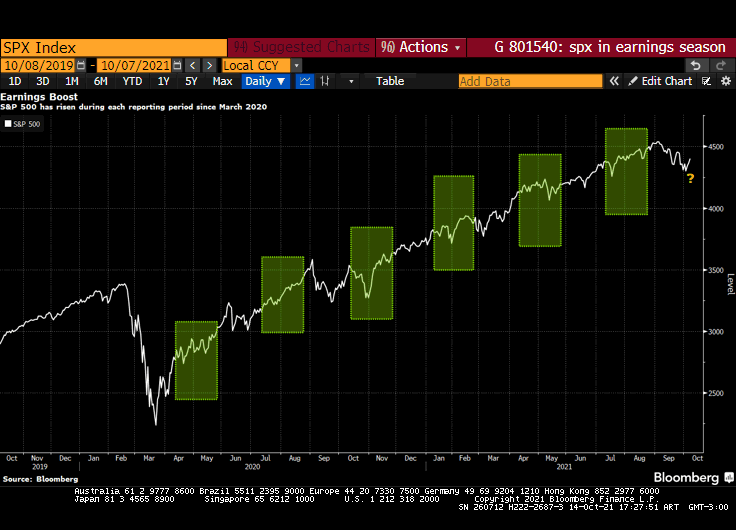Select the line chart type icon
The height and width of the screenshot is (530, 736).
(305, 81)
